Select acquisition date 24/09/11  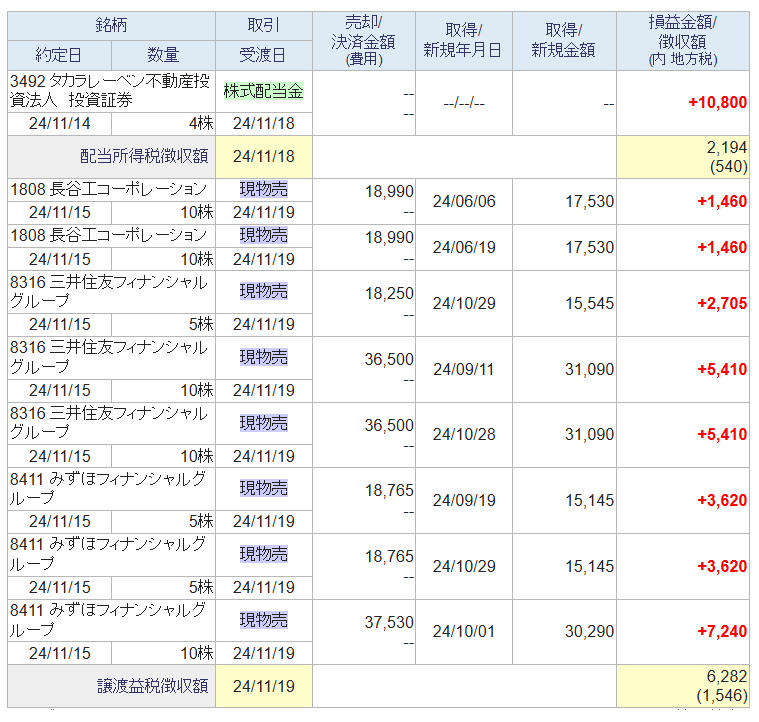(464, 370)
